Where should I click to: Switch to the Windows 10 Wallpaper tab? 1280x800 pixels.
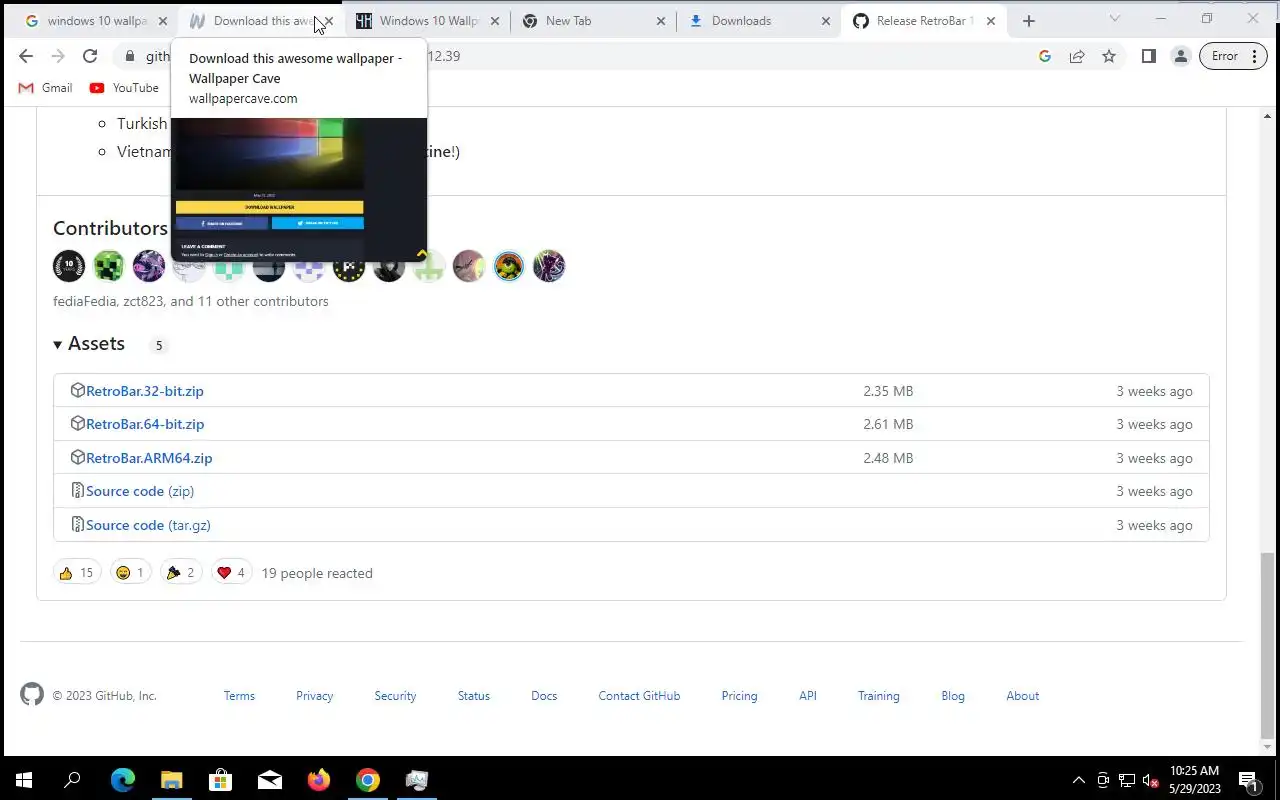428,20
